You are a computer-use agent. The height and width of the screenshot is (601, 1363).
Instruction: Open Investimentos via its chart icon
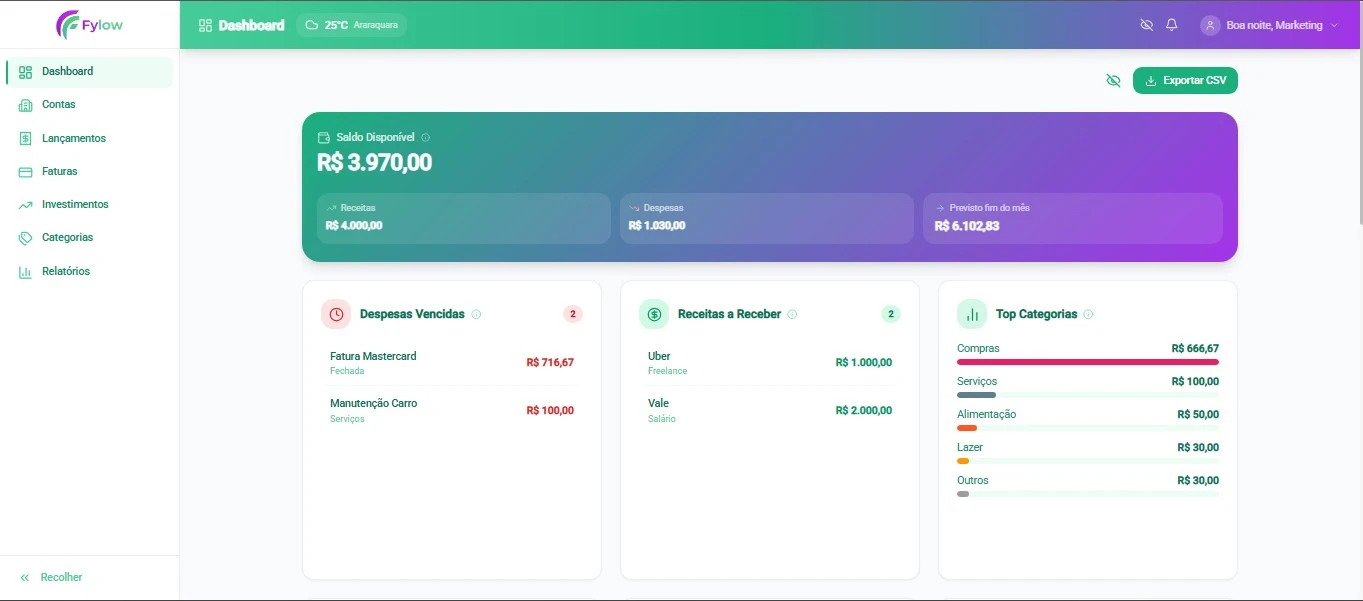[24, 204]
